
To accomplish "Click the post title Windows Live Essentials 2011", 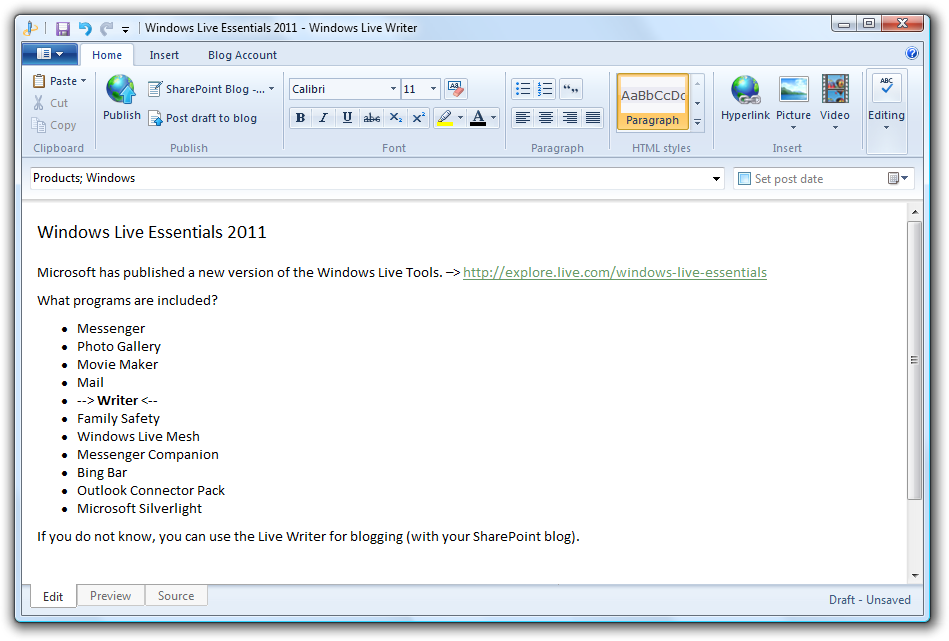I will pyautogui.click(x=152, y=232).
